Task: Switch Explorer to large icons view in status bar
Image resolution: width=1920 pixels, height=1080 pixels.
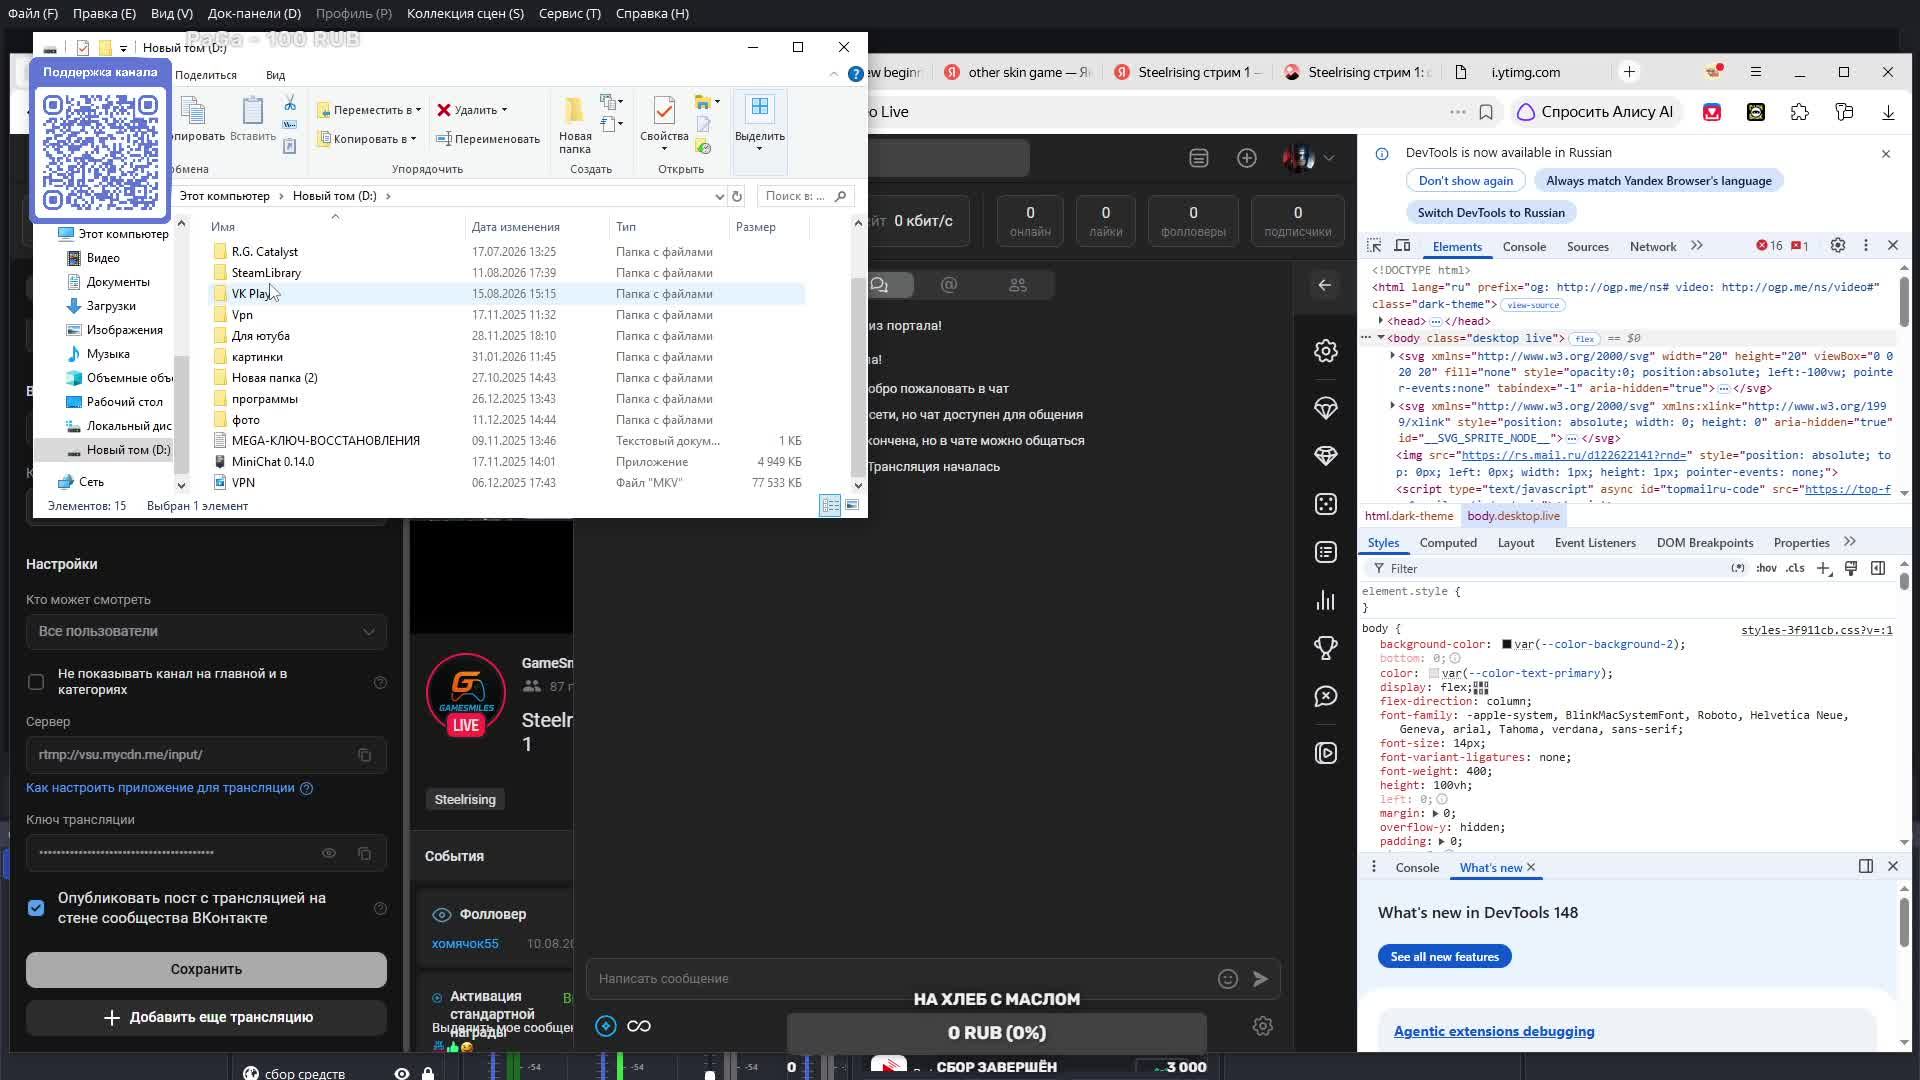Action: coord(852,506)
